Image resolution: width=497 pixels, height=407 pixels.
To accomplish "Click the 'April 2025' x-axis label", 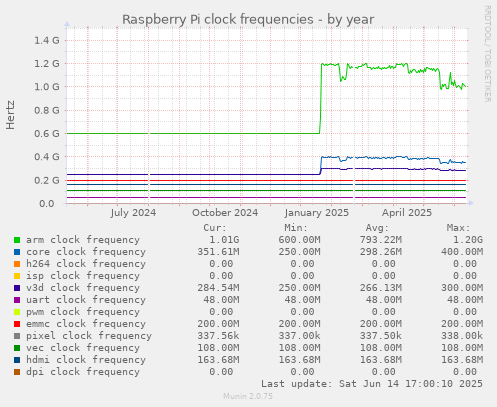I will point(407,213).
